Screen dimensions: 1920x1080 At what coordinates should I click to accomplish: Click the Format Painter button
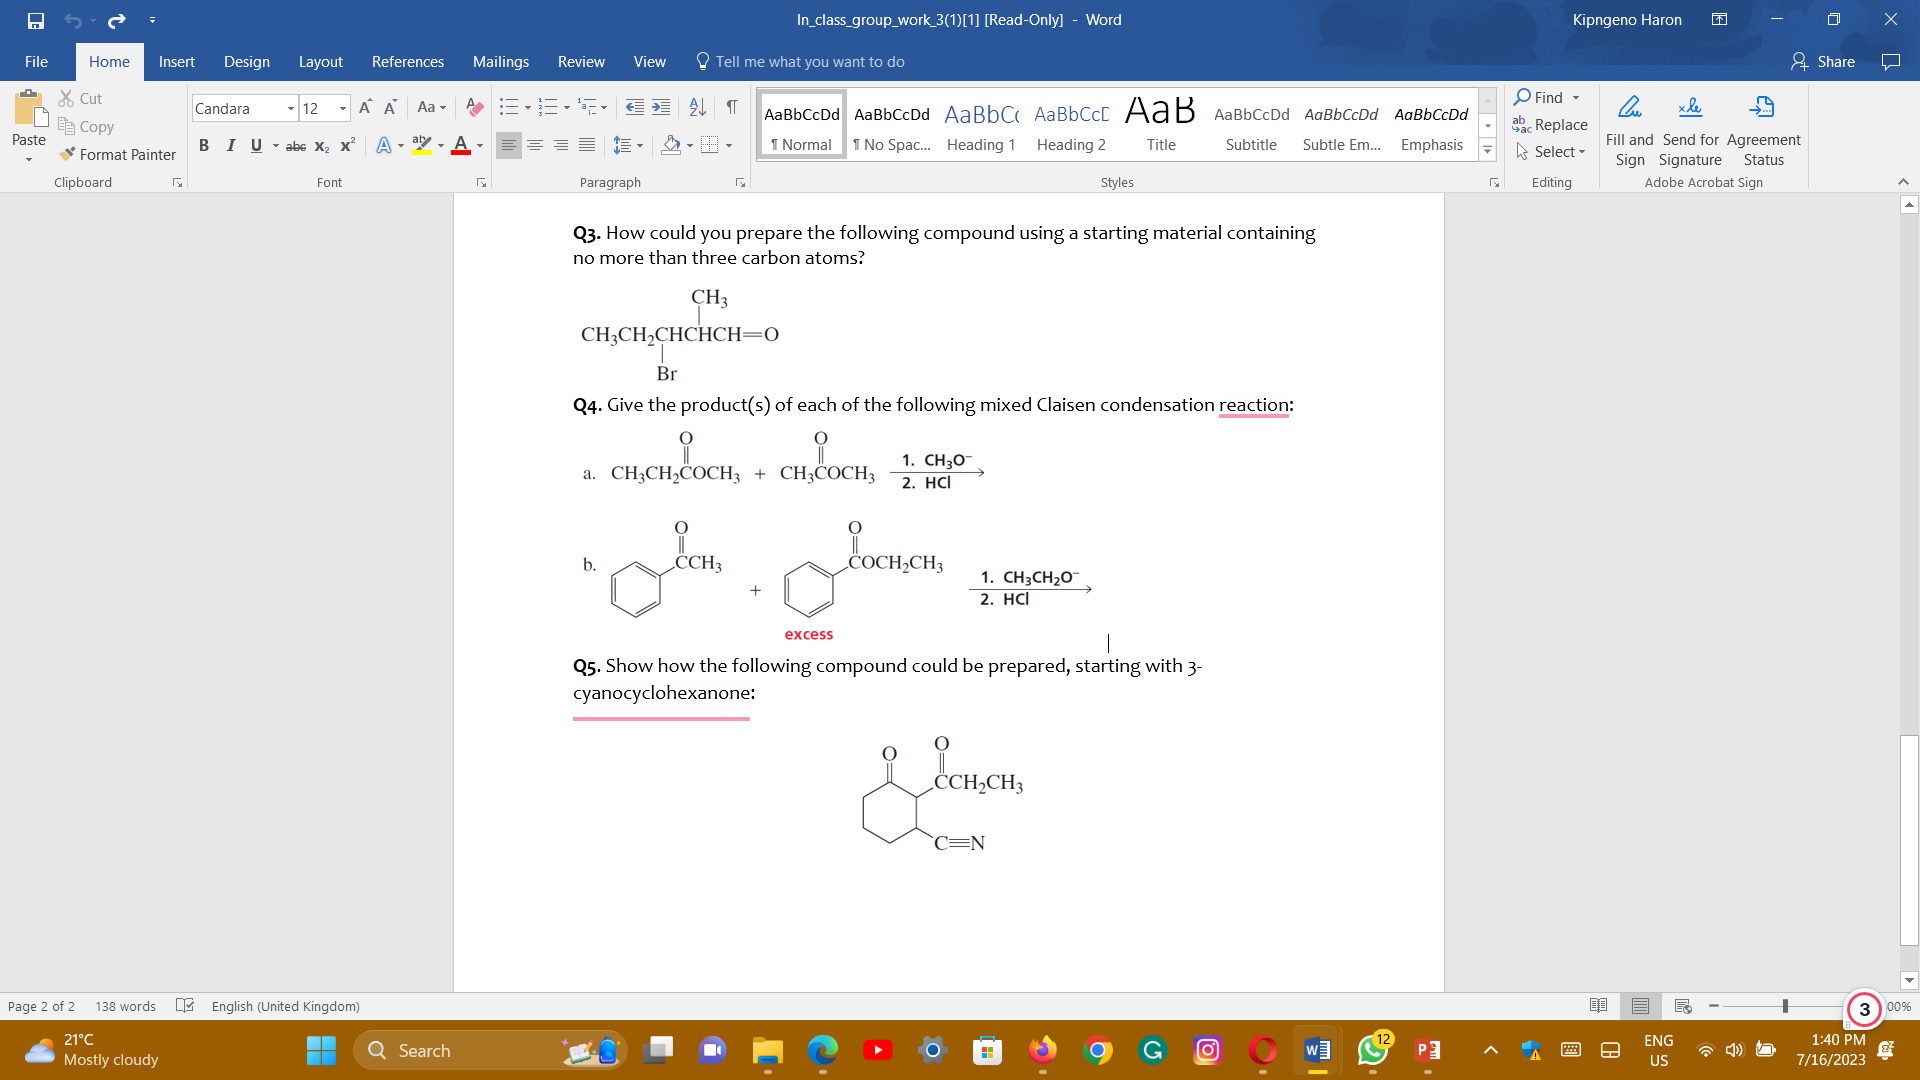pos(118,154)
